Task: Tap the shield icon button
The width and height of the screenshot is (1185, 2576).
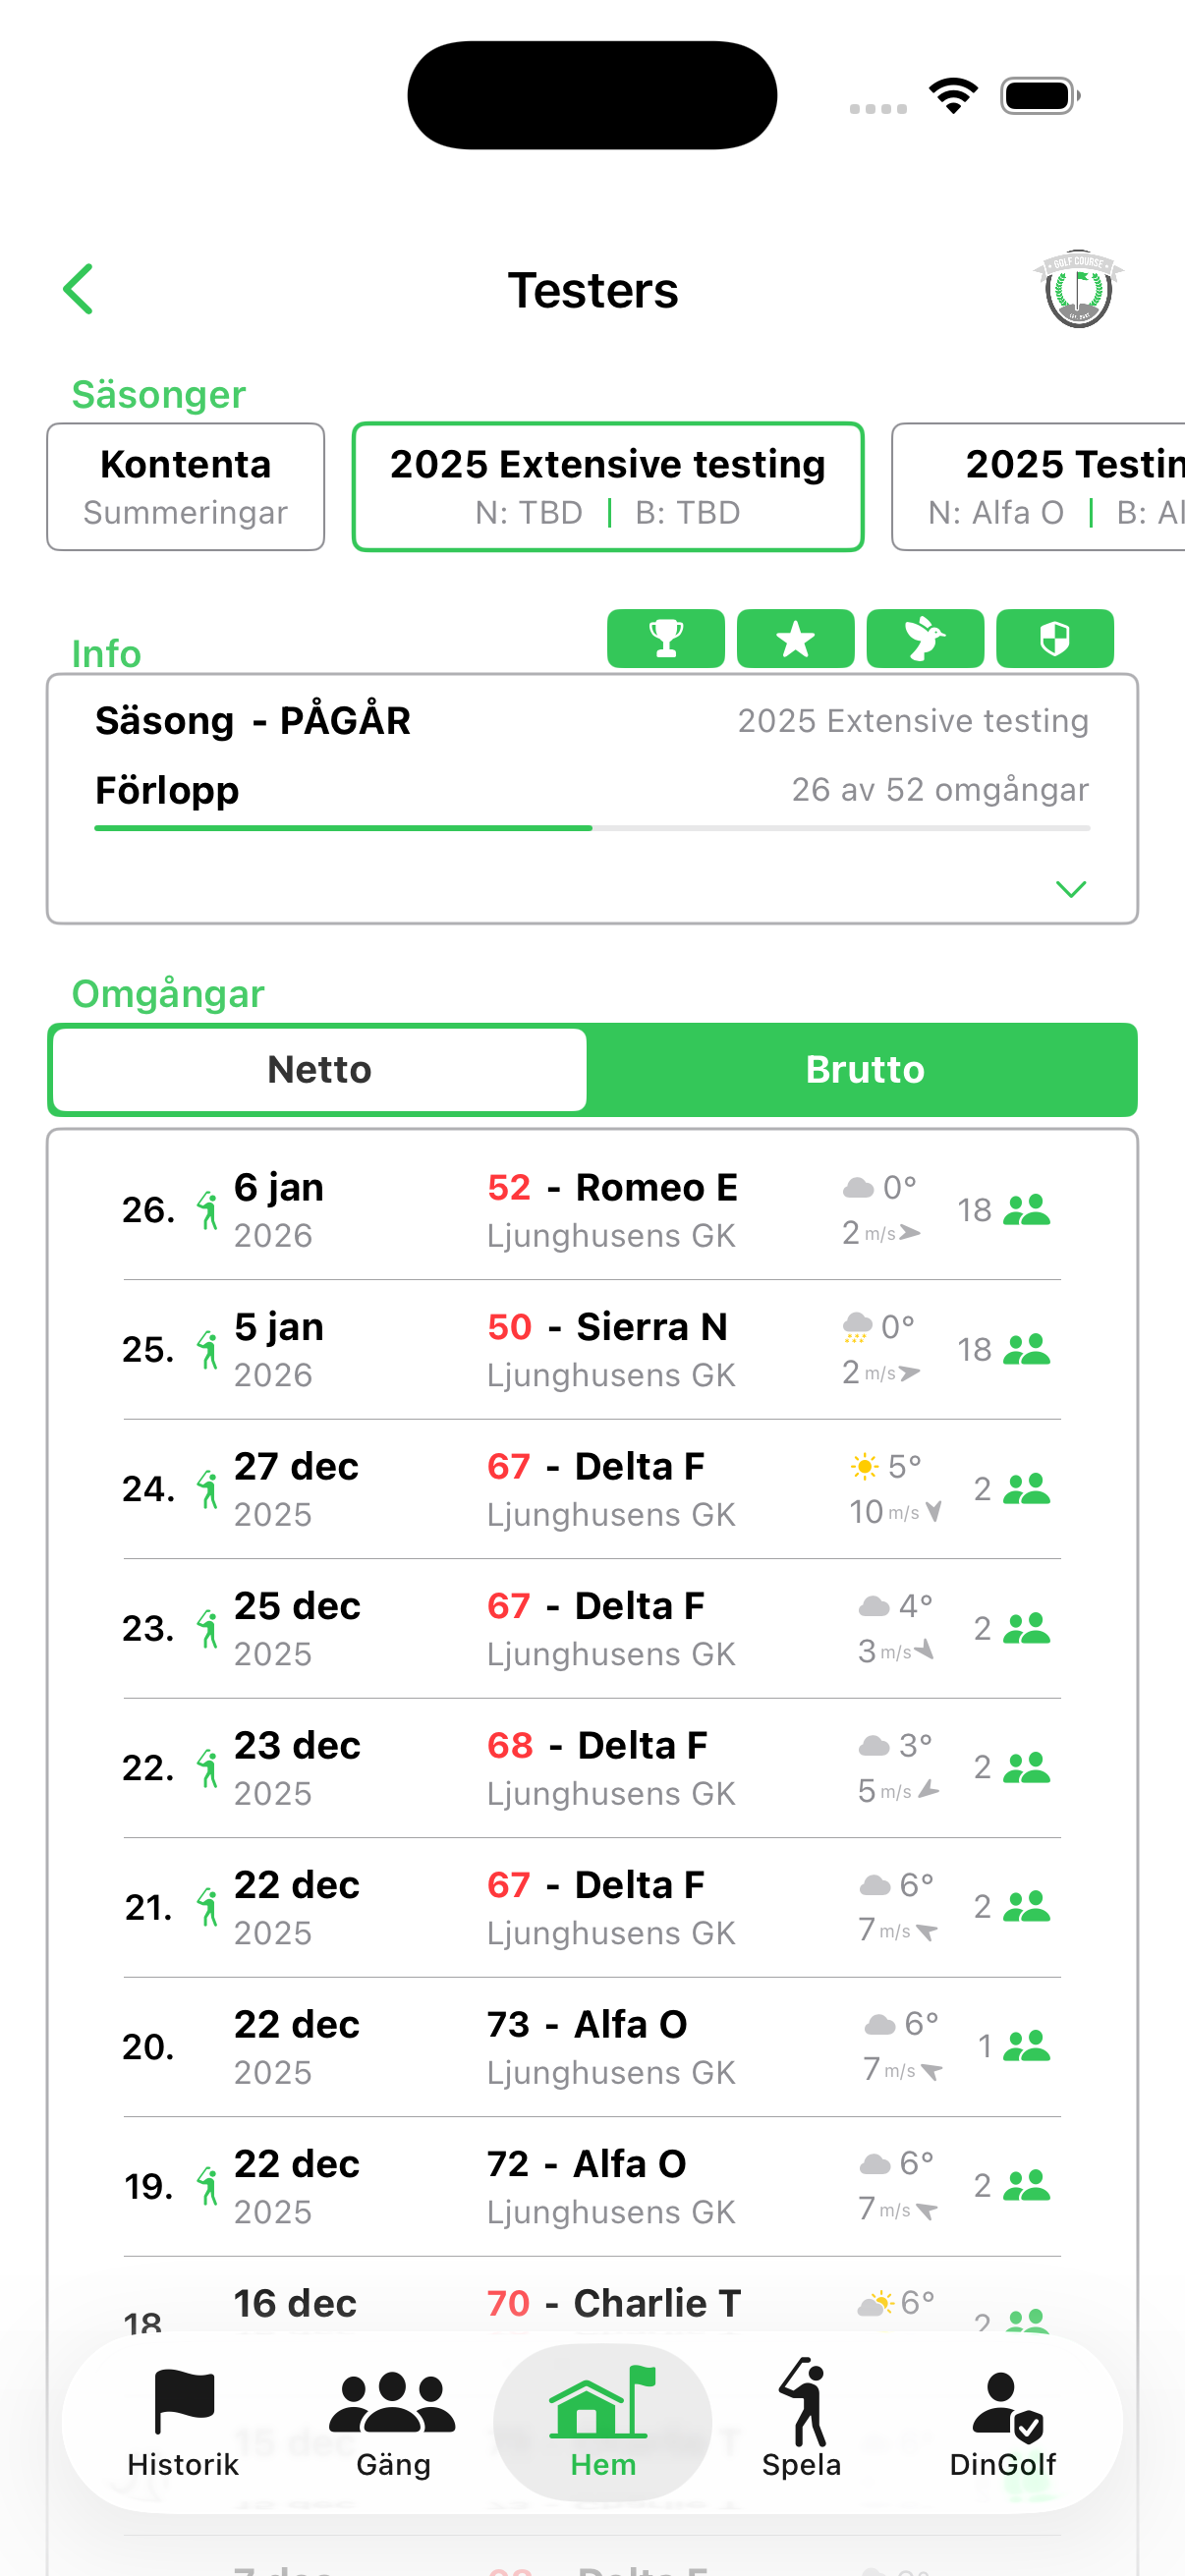Action: point(1054,638)
